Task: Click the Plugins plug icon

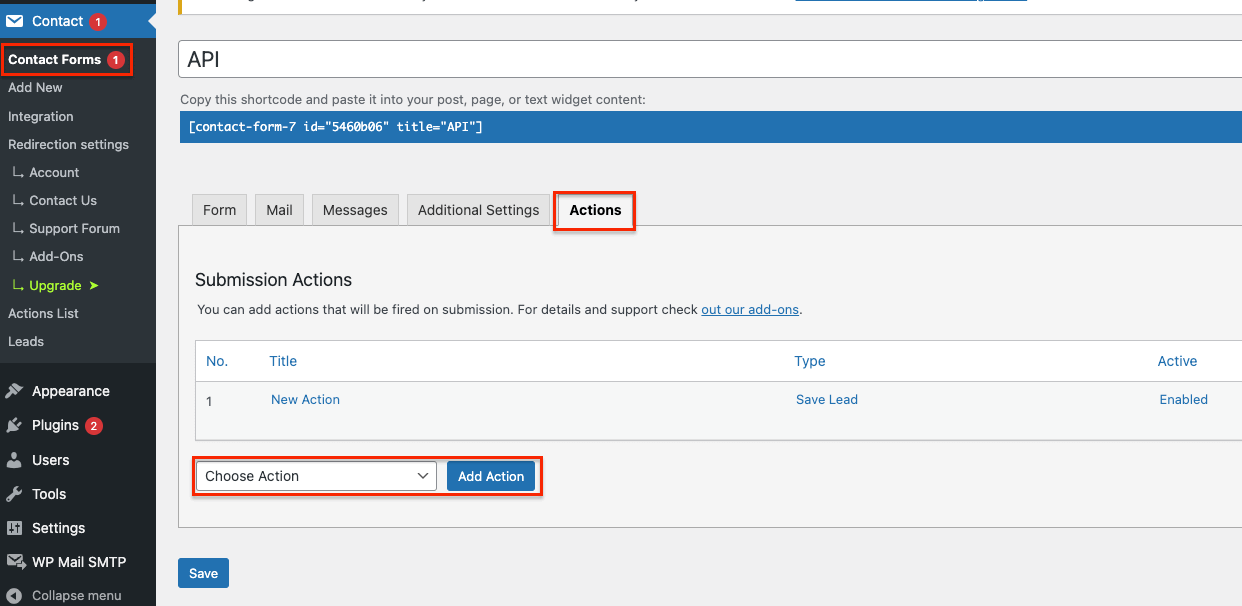Action: click(15, 425)
